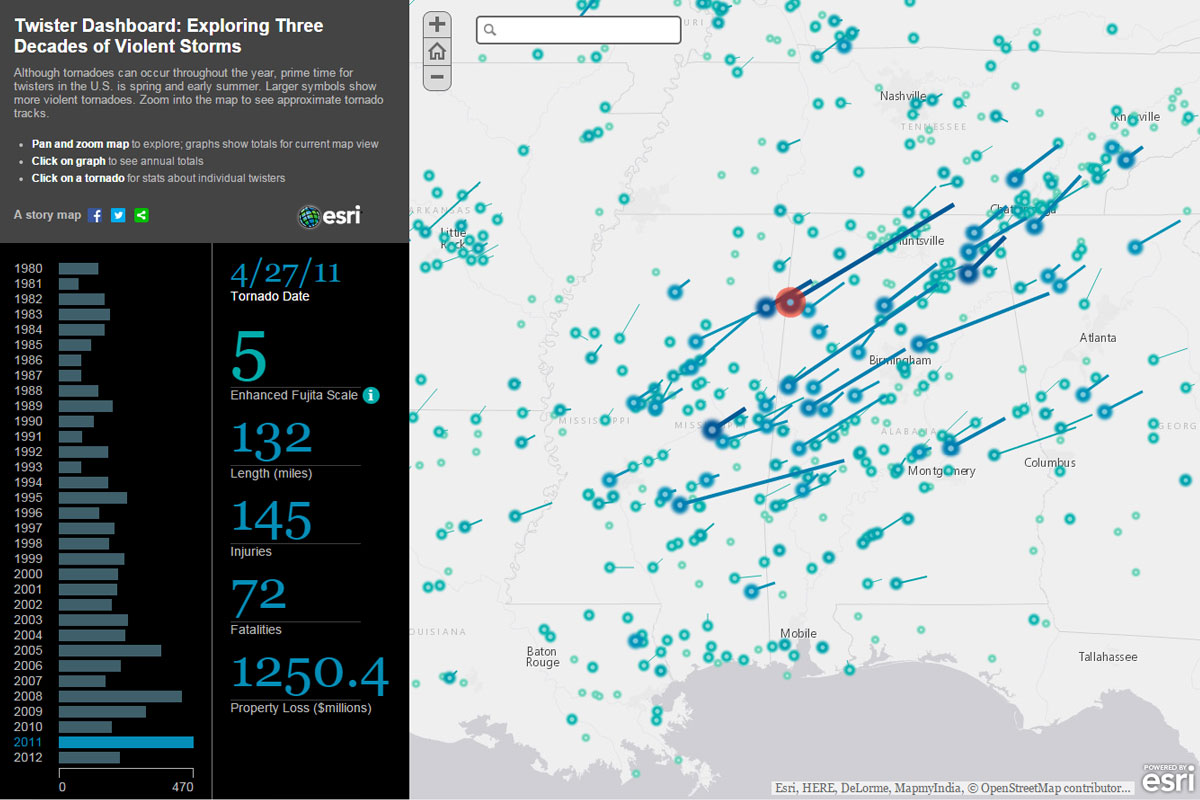
Task: Select the 1995 bar in graph
Action: pos(92,497)
